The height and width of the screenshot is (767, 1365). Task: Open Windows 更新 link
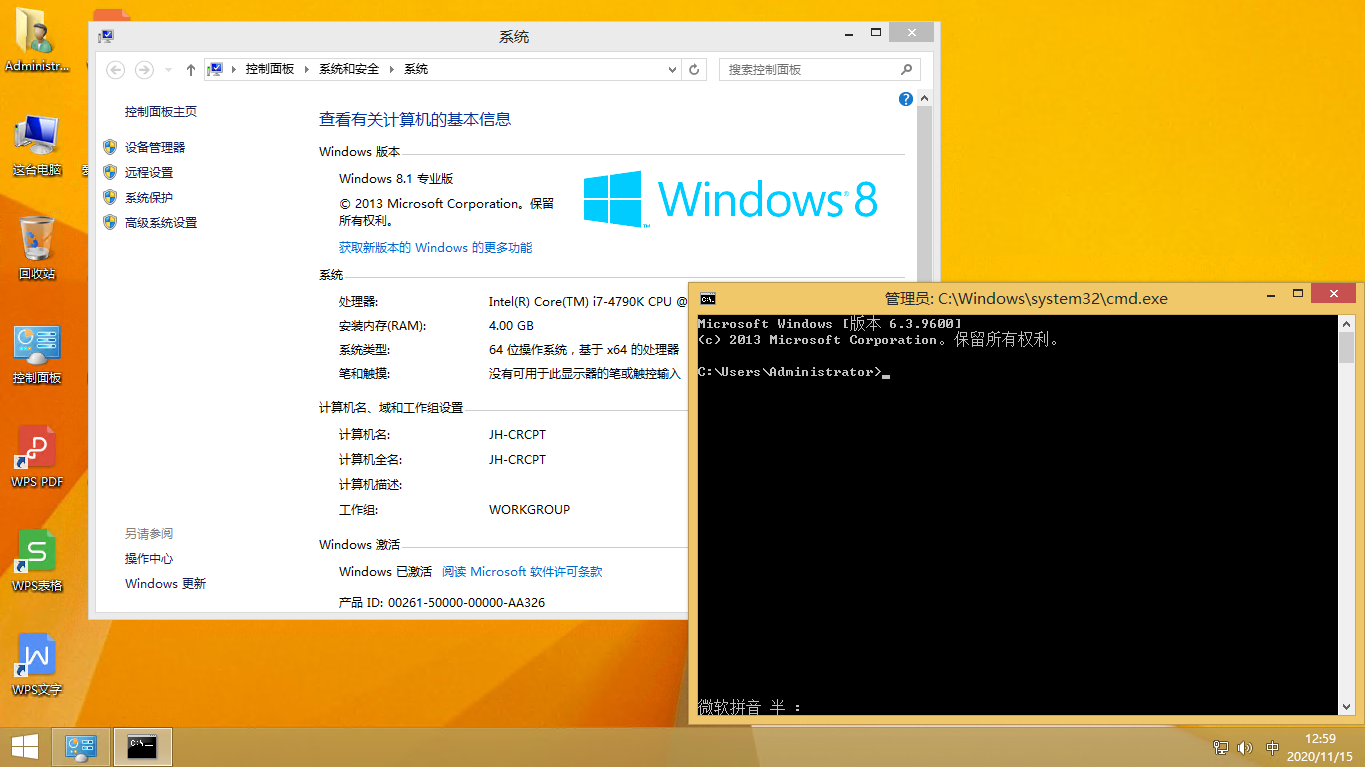165,584
